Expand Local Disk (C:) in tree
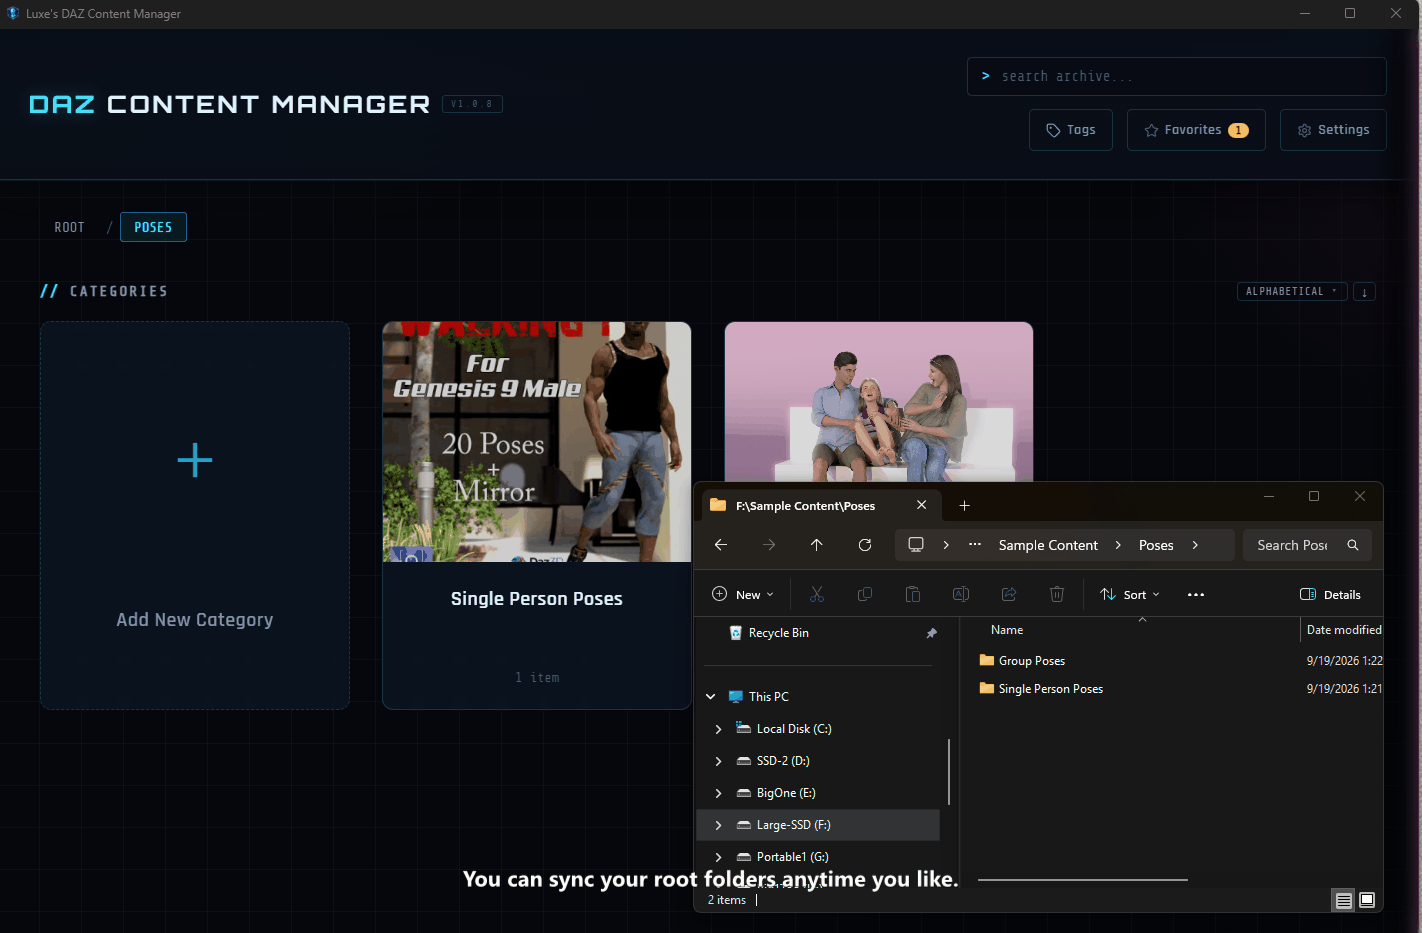This screenshot has height=933, width=1422. pos(718,729)
